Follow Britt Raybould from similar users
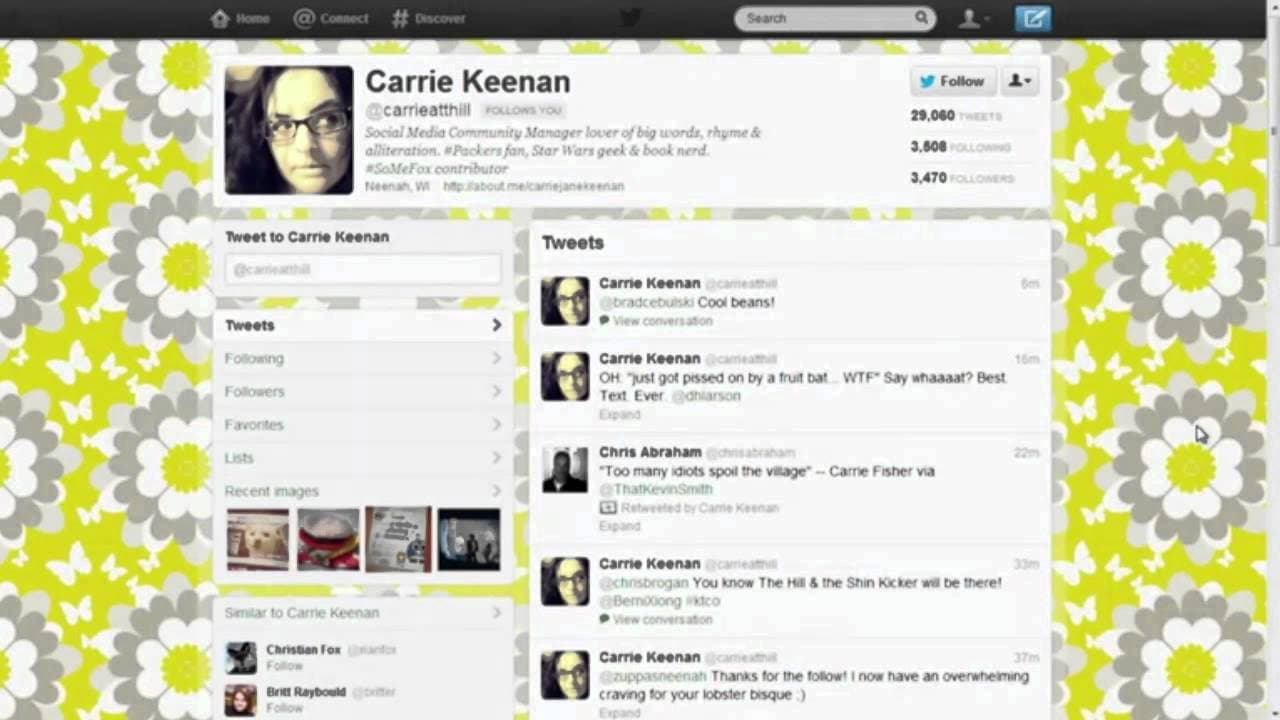Screen dimensions: 1280x720 [x=284, y=708]
